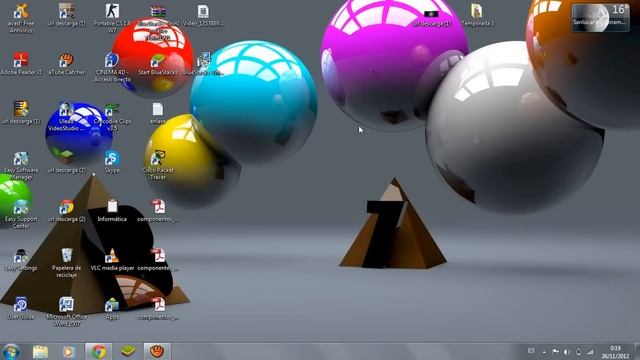Open the network signal tray icon
The height and width of the screenshot is (360, 640).
point(590,351)
